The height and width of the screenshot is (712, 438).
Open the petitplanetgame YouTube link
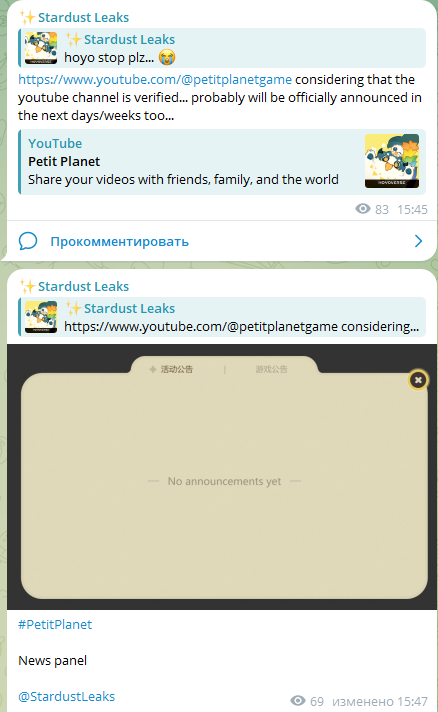pos(155,79)
